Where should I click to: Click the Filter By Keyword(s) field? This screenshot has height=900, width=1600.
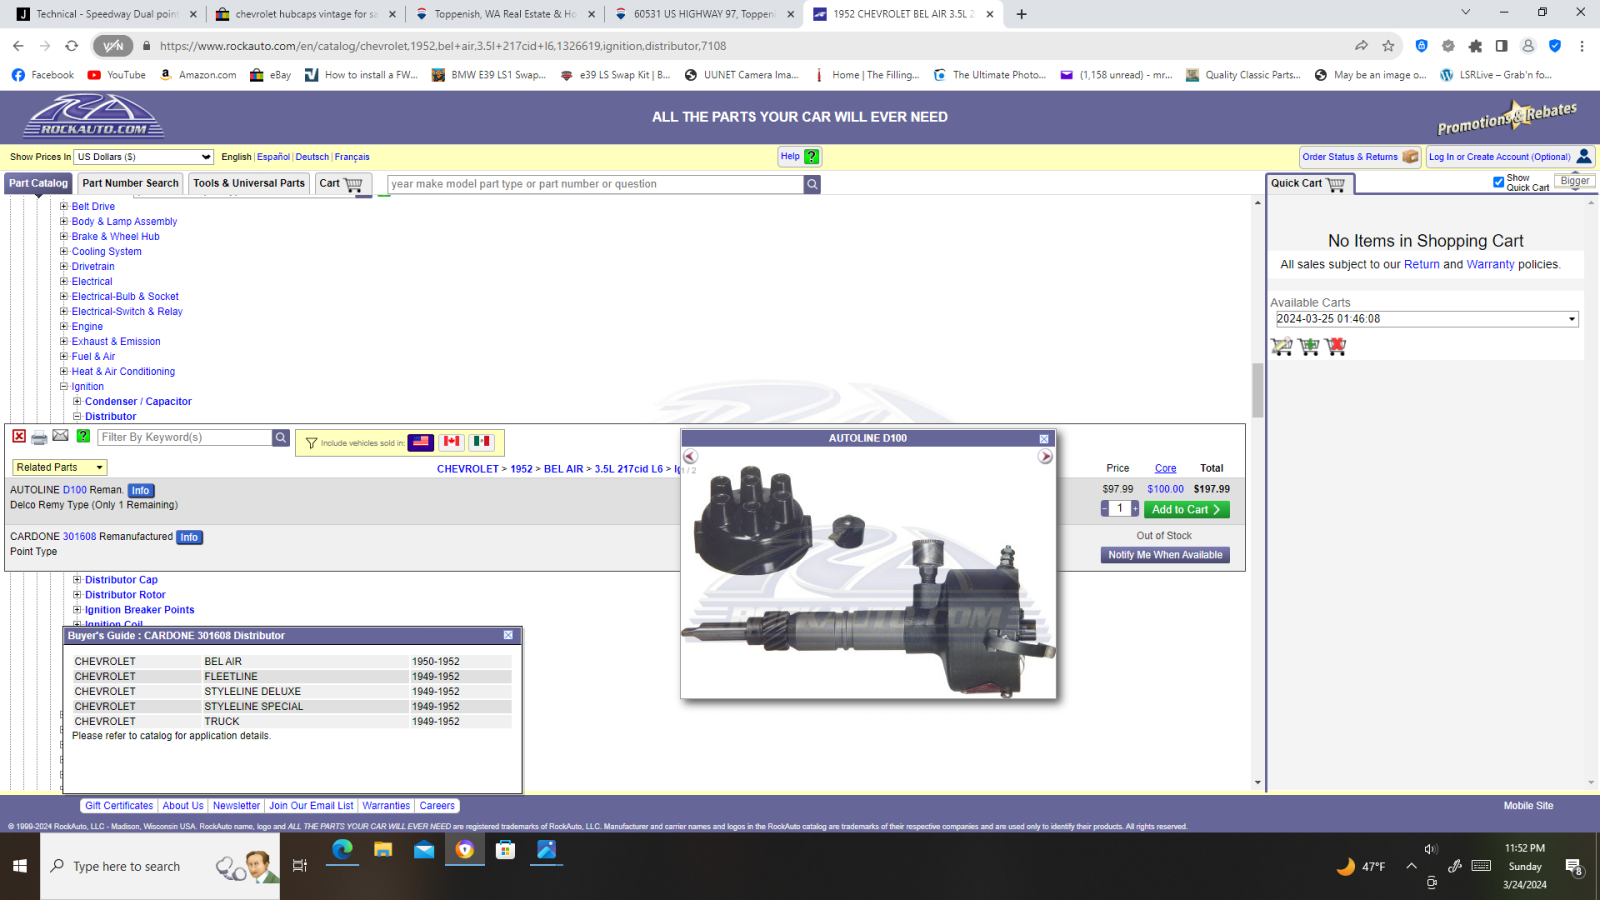coord(185,437)
